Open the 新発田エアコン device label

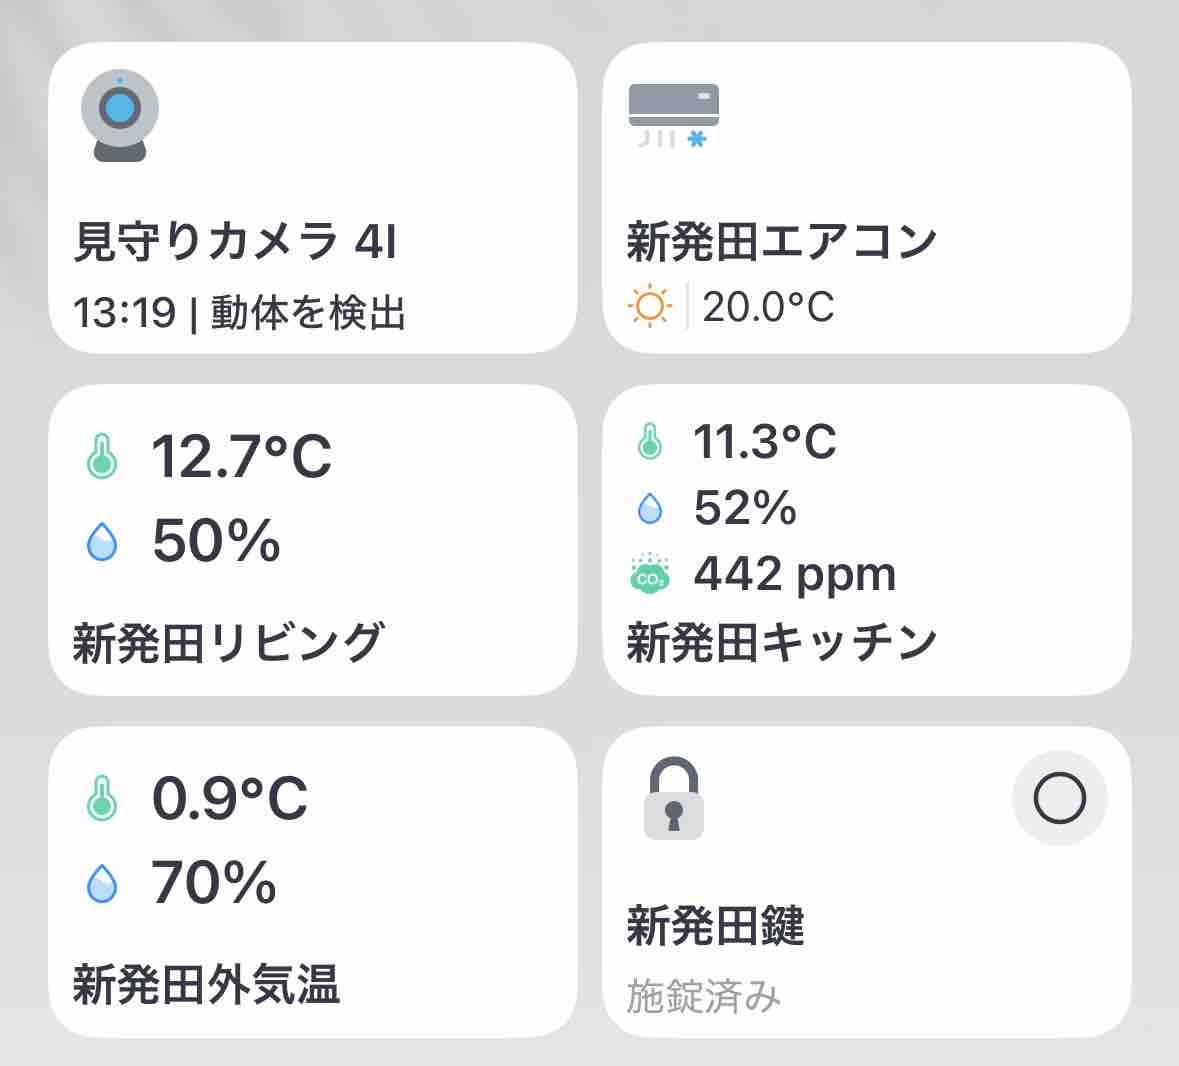(x=782, y=243)
